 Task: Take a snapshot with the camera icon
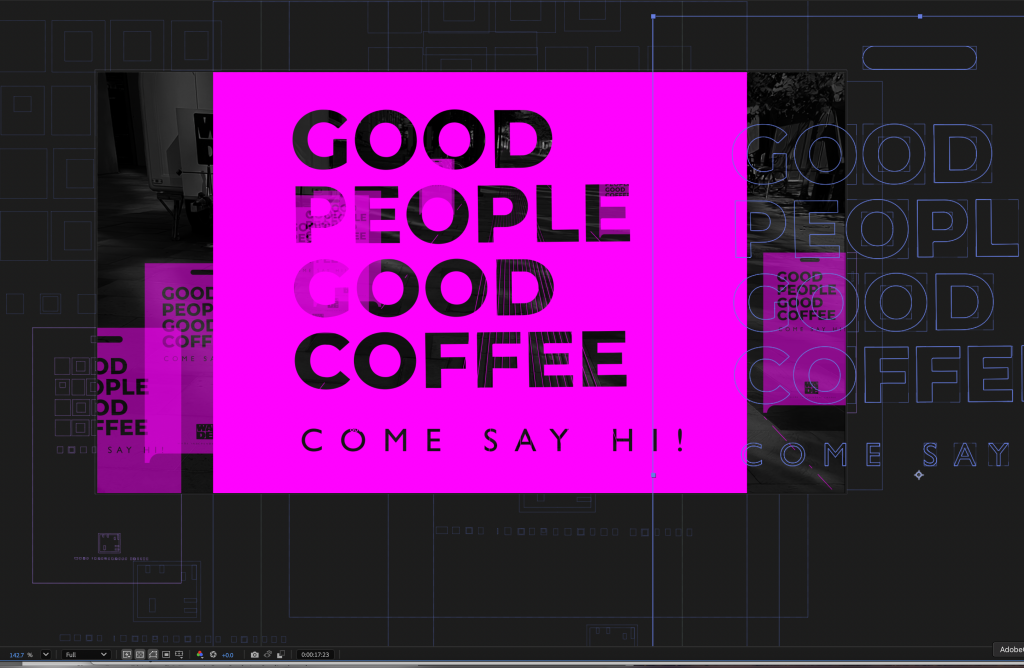pyautogui.click(x=255, y=654)
